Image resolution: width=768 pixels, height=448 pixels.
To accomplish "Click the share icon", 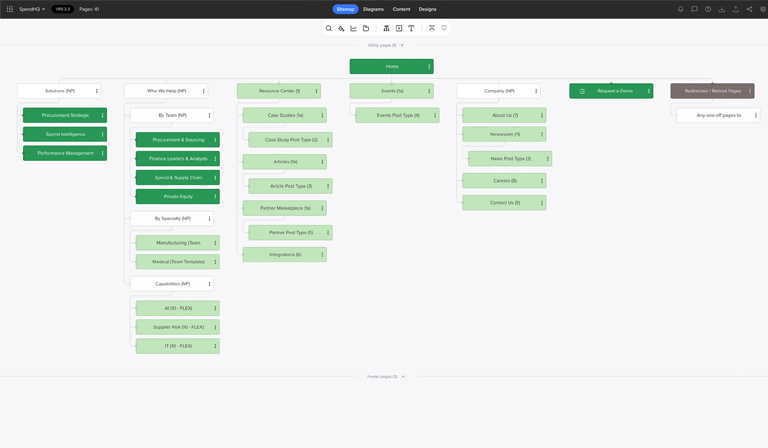I will (749, 9).
